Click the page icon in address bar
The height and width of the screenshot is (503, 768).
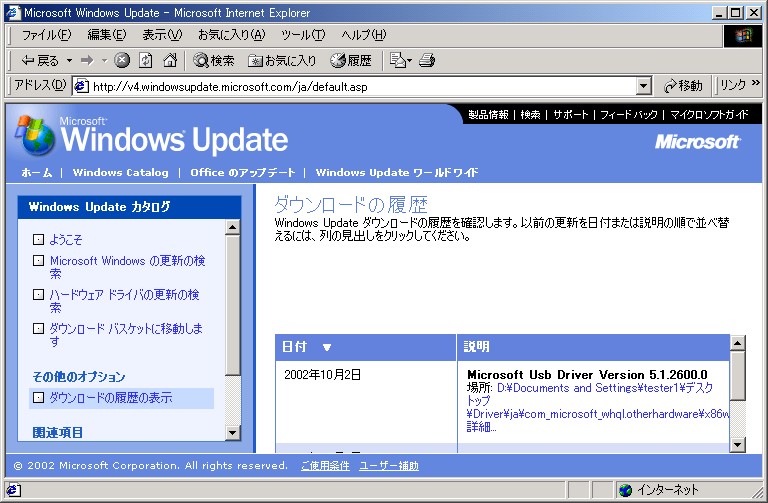(x=81, y=86)
